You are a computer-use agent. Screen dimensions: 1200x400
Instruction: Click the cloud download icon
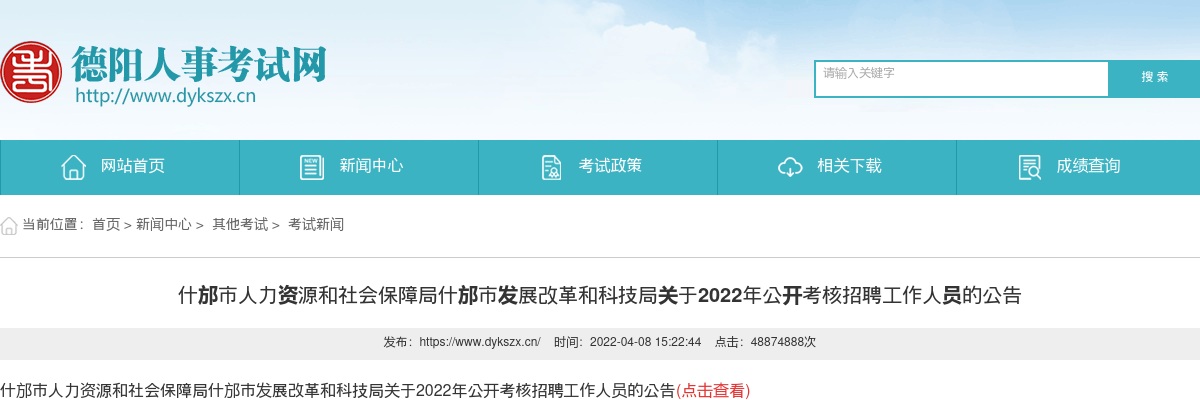[x=790, y=167]
